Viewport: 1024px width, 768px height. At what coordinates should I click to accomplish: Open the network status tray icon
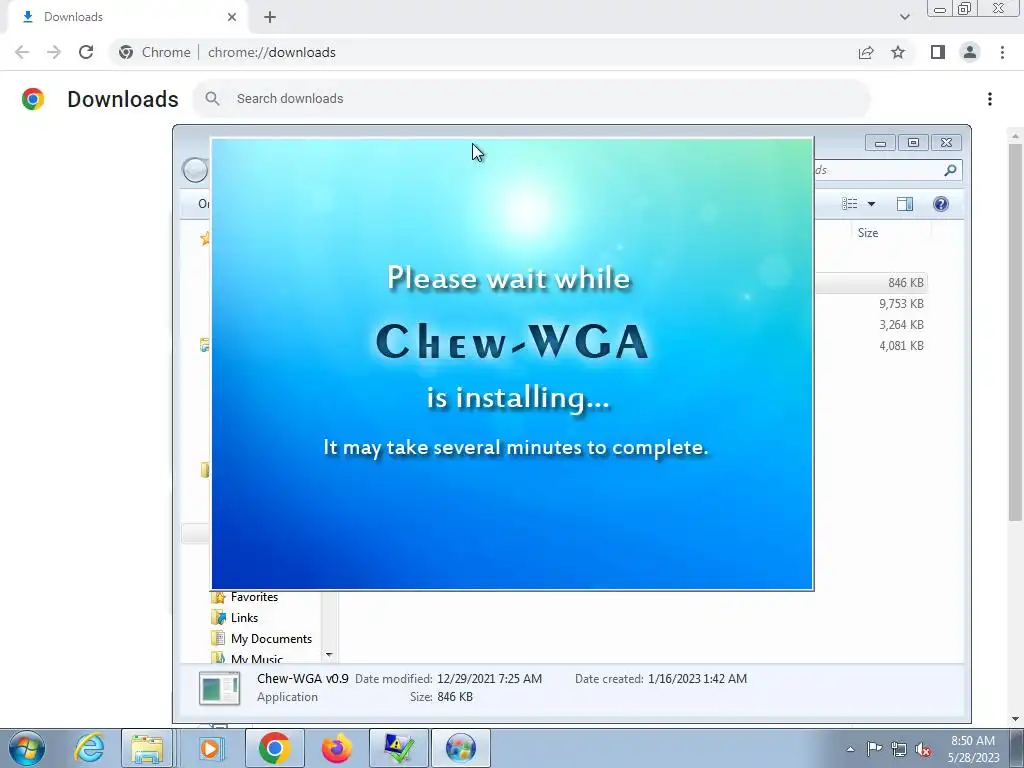coord(899,749)
